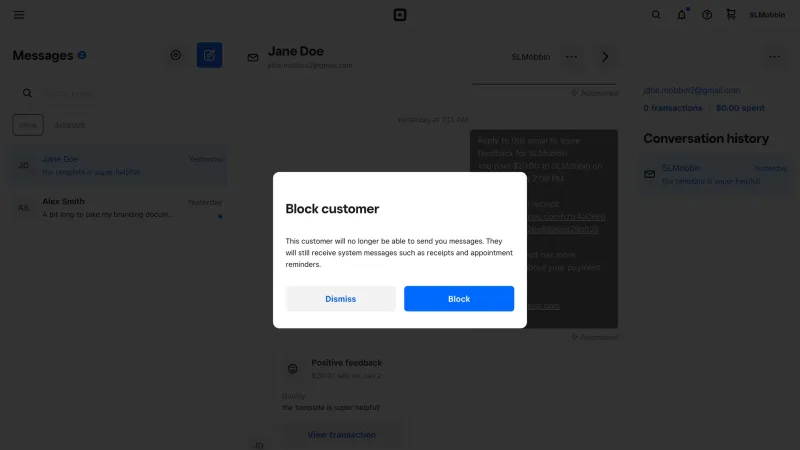
Task: Switch to the Assistant tab
Action: 69,125
